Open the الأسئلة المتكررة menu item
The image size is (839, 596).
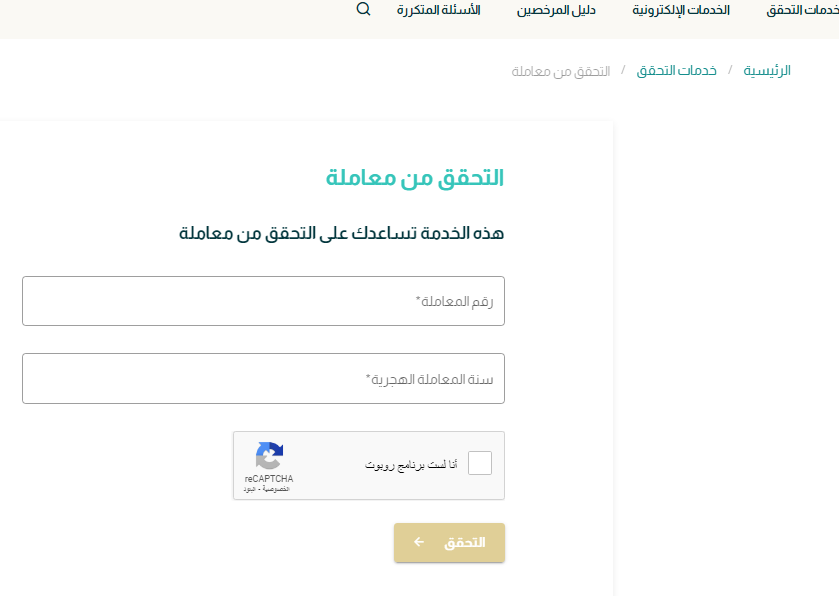click(x=438, y=10)
